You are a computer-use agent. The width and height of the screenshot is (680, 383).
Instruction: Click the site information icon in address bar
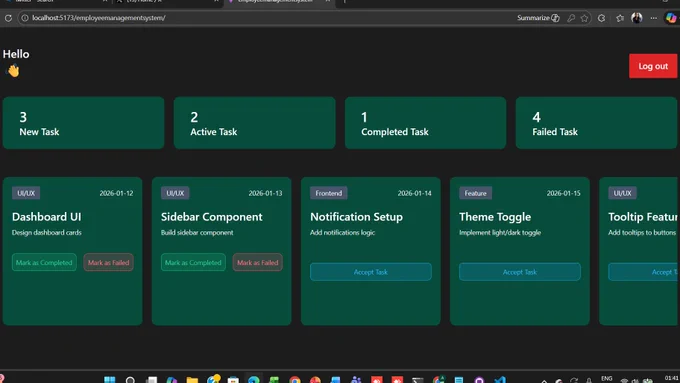25,18
